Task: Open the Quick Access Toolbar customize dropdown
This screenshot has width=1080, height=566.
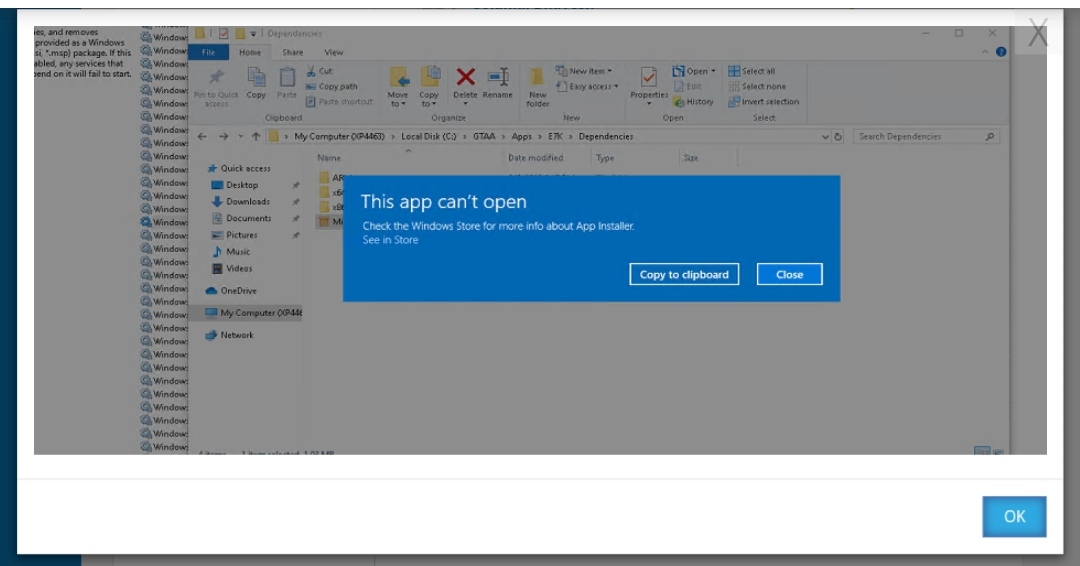Action: 253,33
